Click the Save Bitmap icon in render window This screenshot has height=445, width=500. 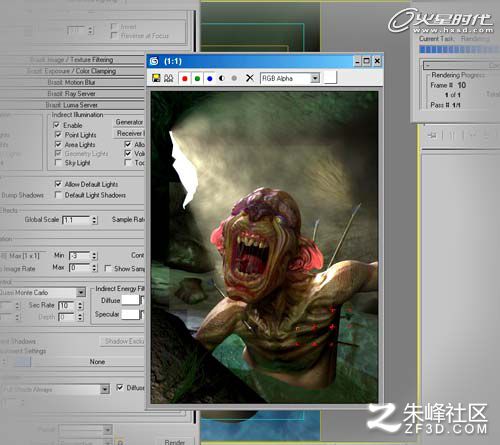[x=156, y=78]
